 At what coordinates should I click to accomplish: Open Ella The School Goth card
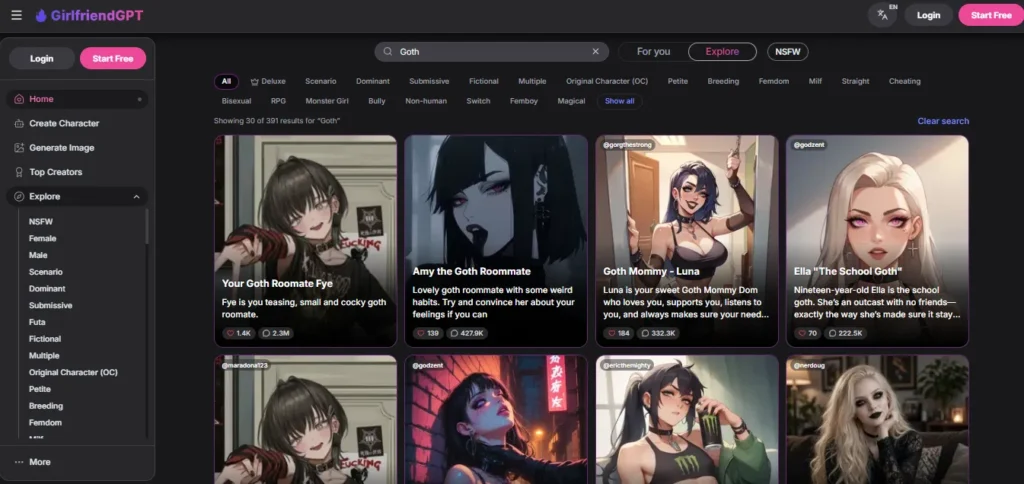click(878, 241)
